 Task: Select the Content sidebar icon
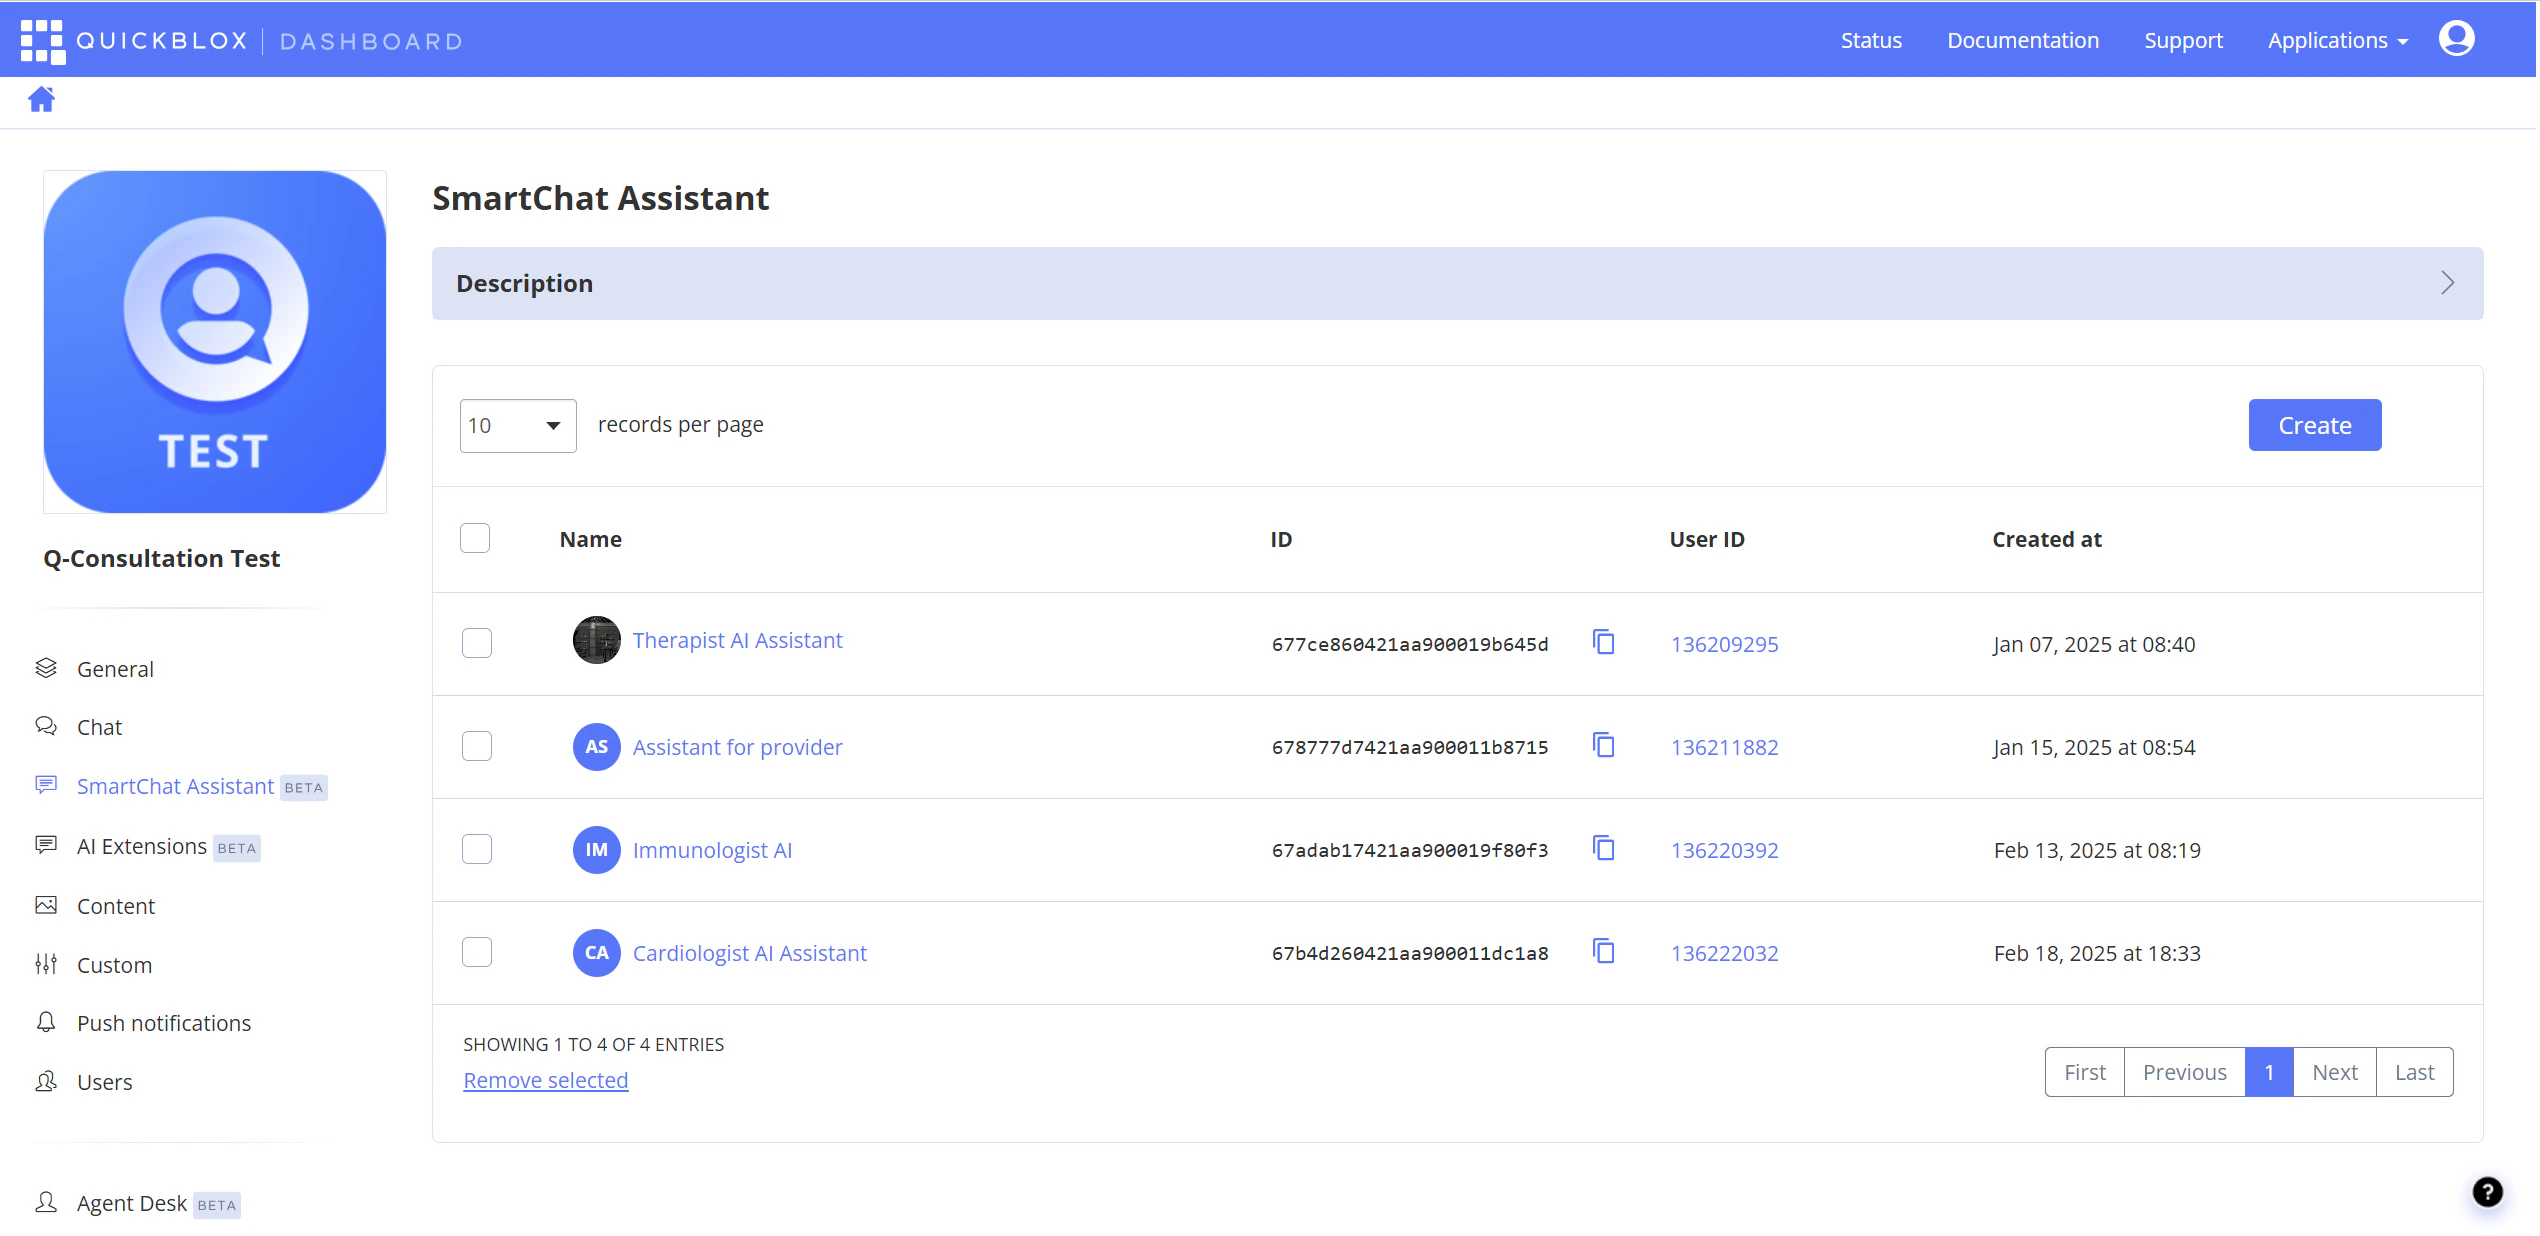click(46, 905)
